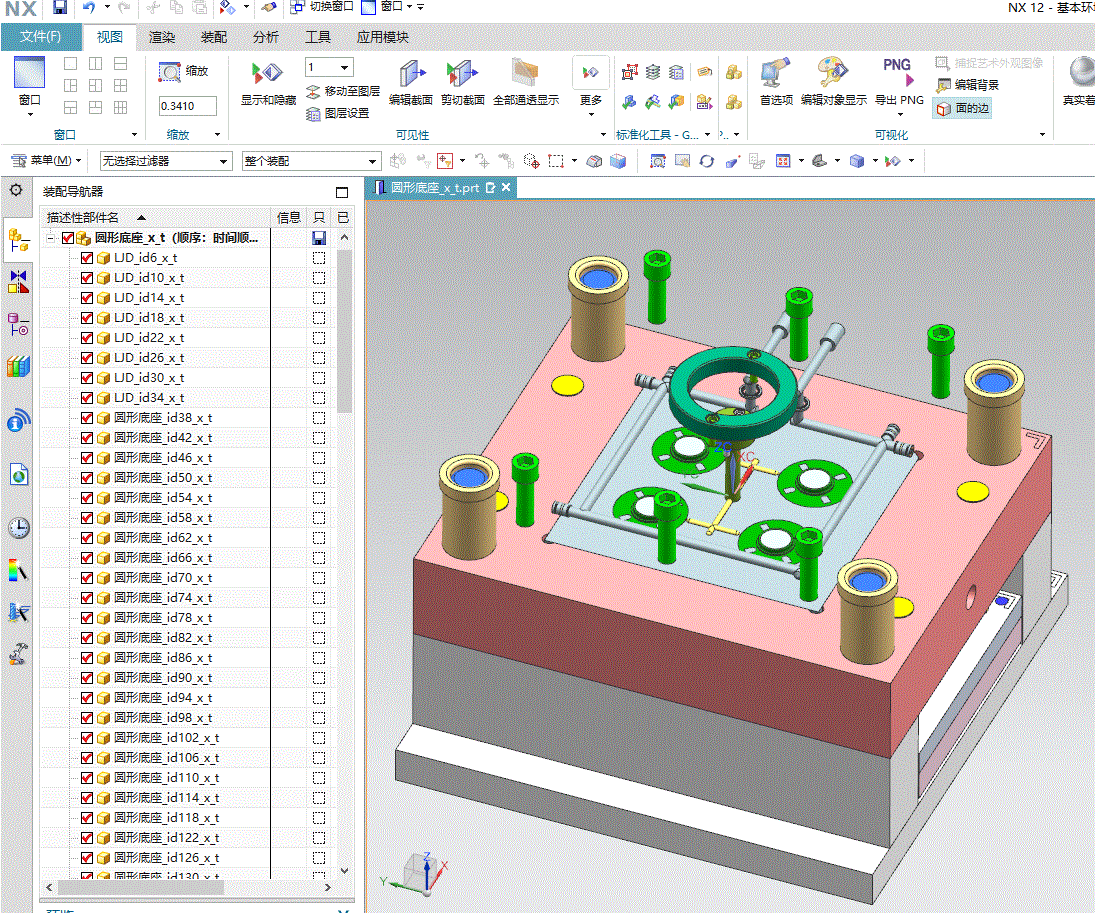Uncheck the 圆形底座_id54_x_t checkbox
The image size is (1095, 913).
tap(87, 498)
